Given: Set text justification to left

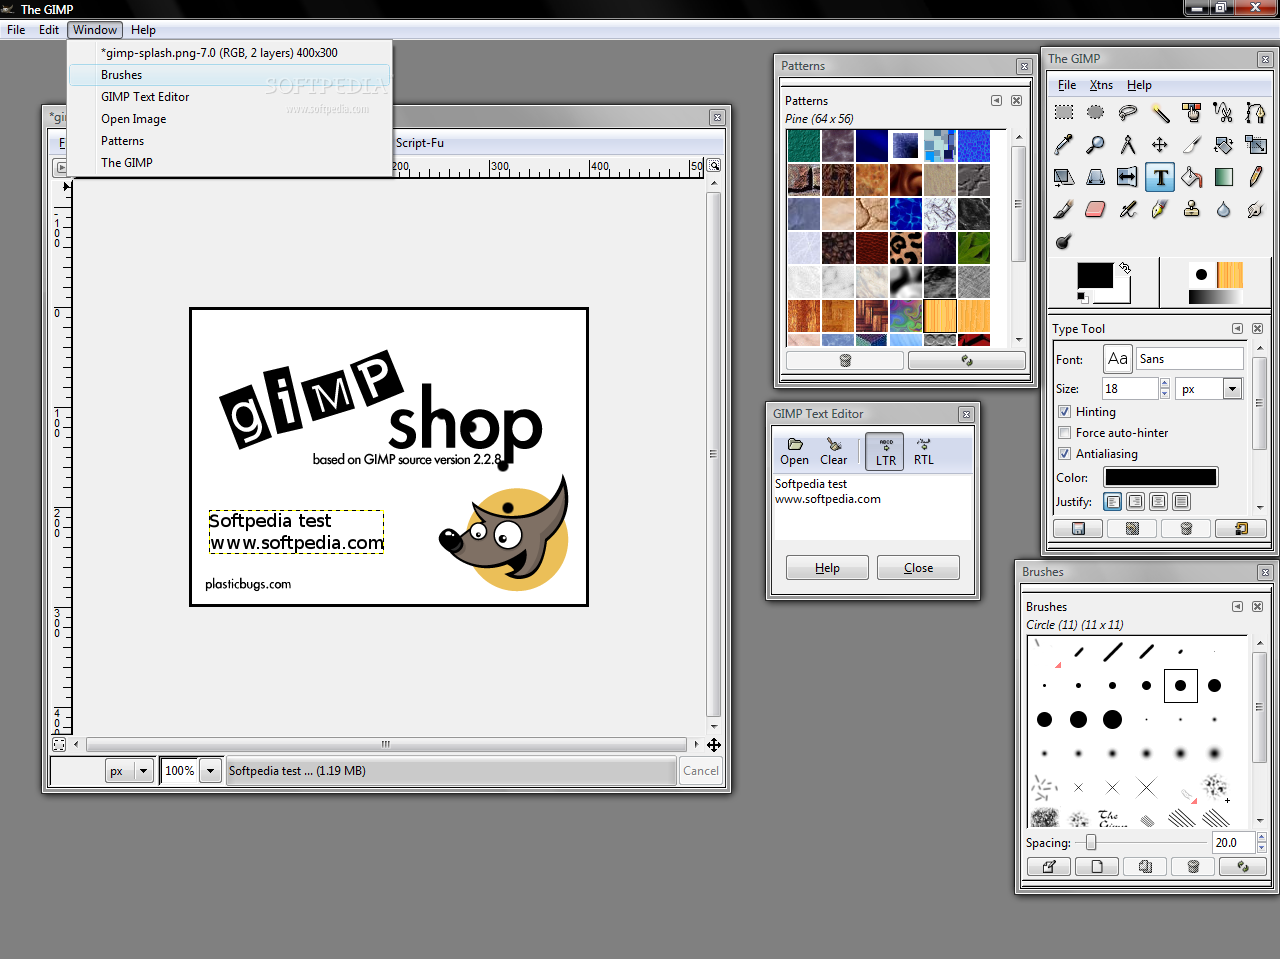Looking at the screenshot, I should (1113, 501).
